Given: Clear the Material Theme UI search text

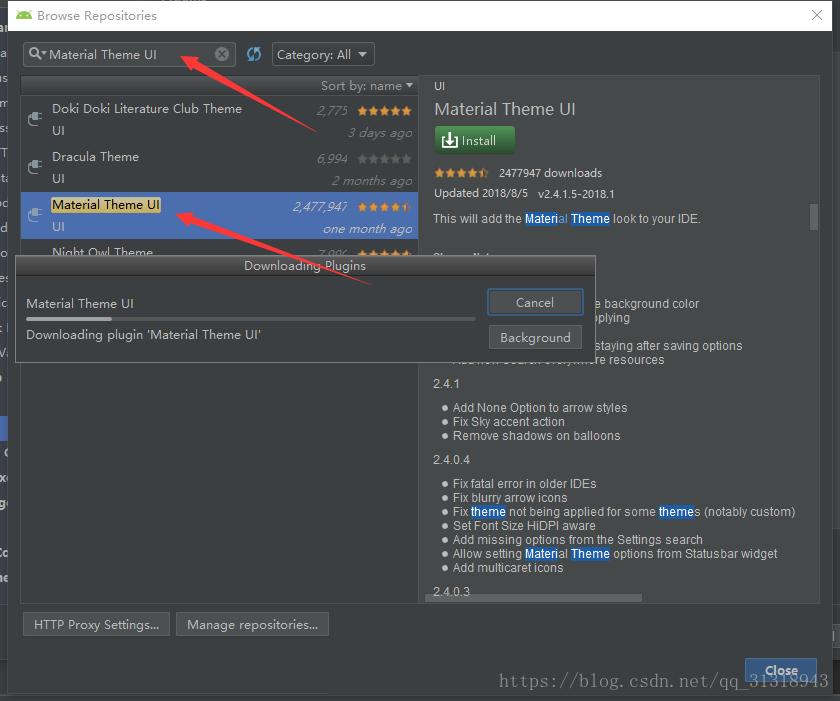Looking at the screenshot, I should pos(222,54).
